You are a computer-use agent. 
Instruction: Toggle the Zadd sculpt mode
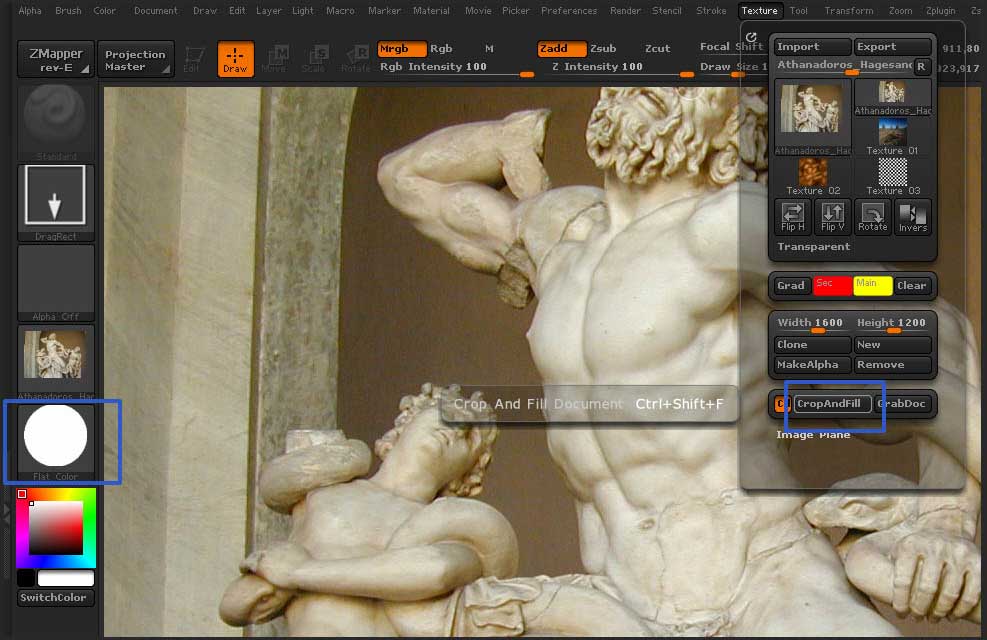[x=561, y=49]
